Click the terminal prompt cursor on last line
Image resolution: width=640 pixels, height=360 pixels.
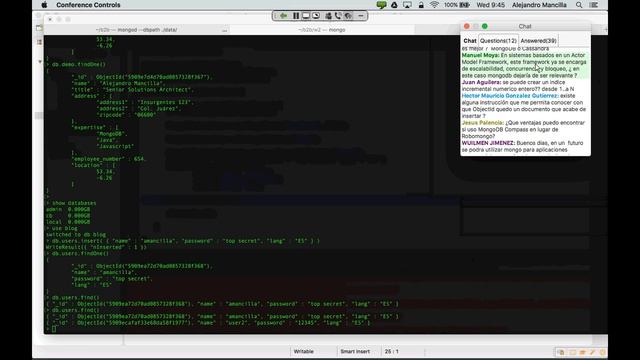[x=54, y=329]
